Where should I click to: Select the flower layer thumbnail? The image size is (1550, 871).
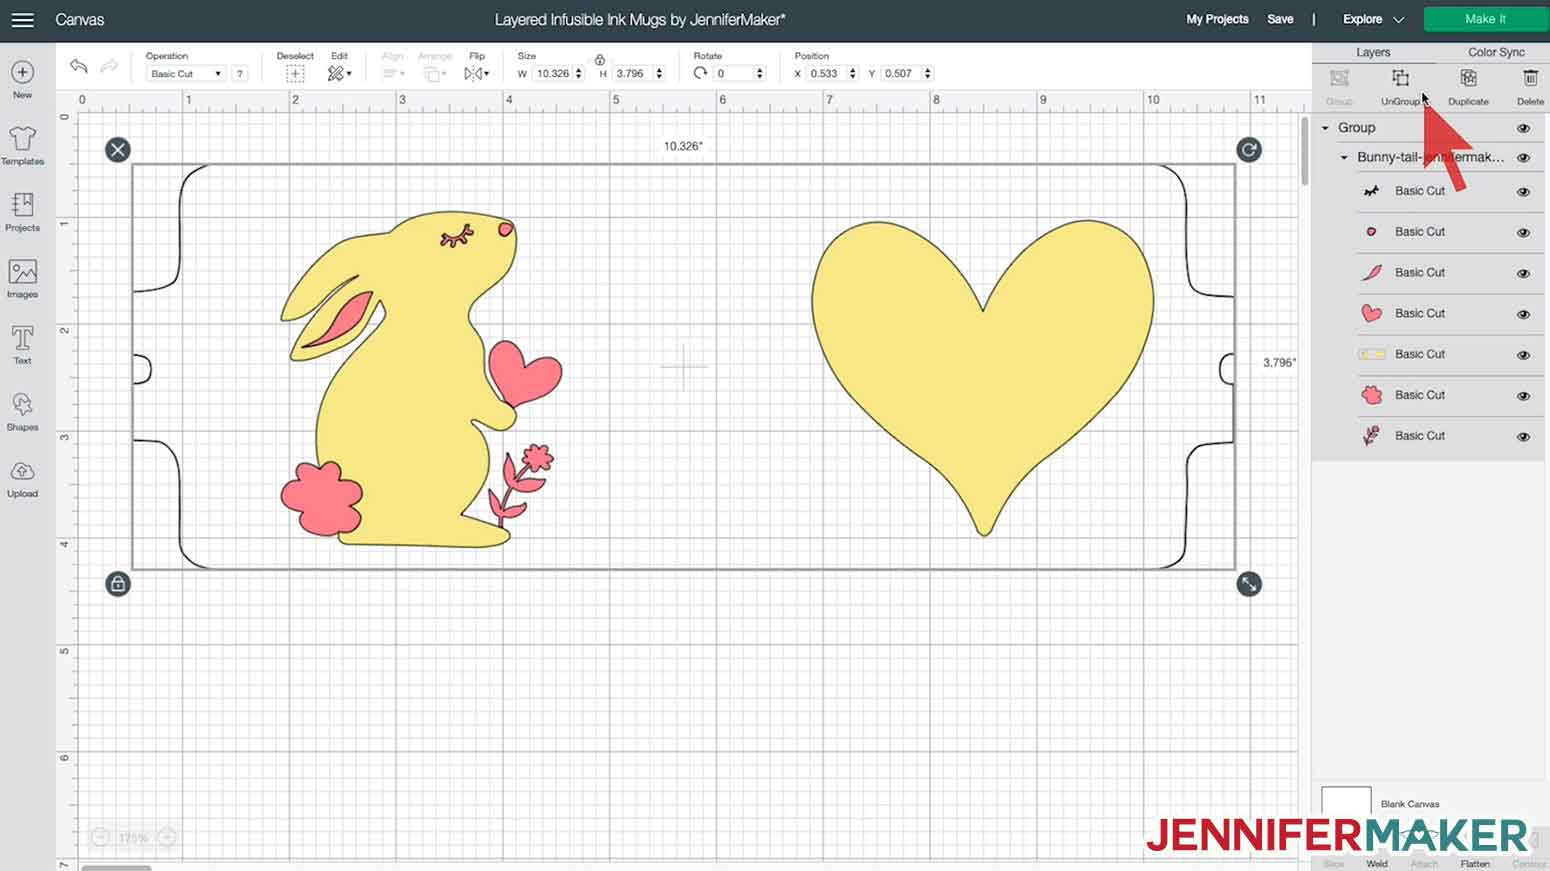tap(1372, 437)
